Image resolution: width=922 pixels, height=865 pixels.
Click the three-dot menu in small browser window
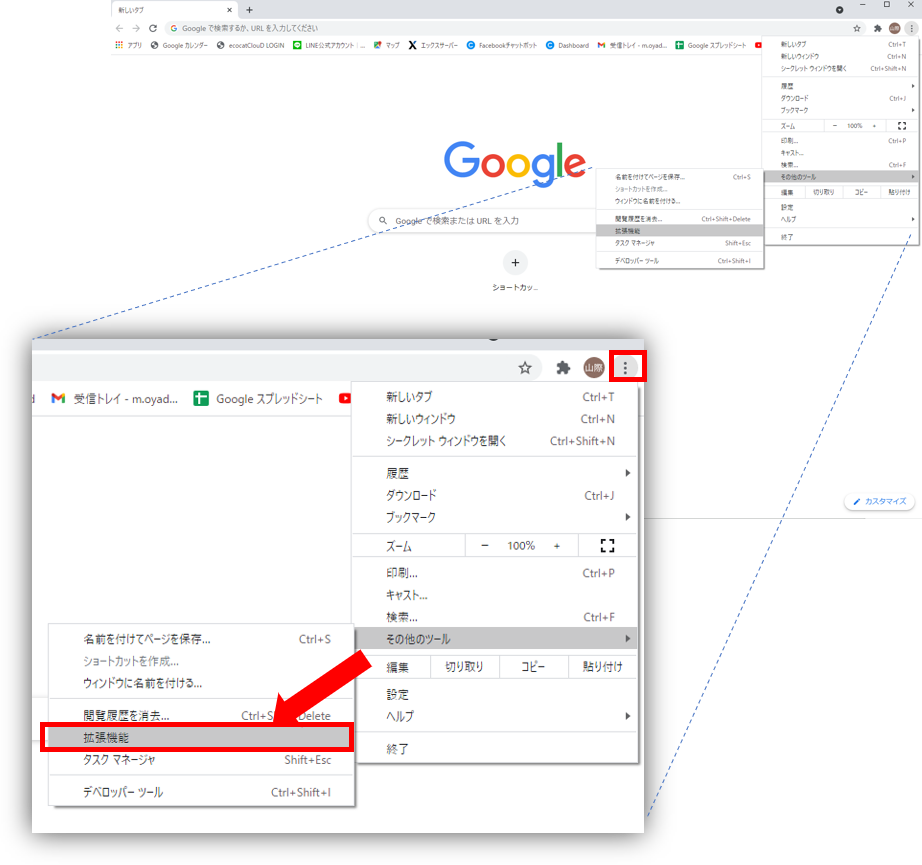pos(911,28)
